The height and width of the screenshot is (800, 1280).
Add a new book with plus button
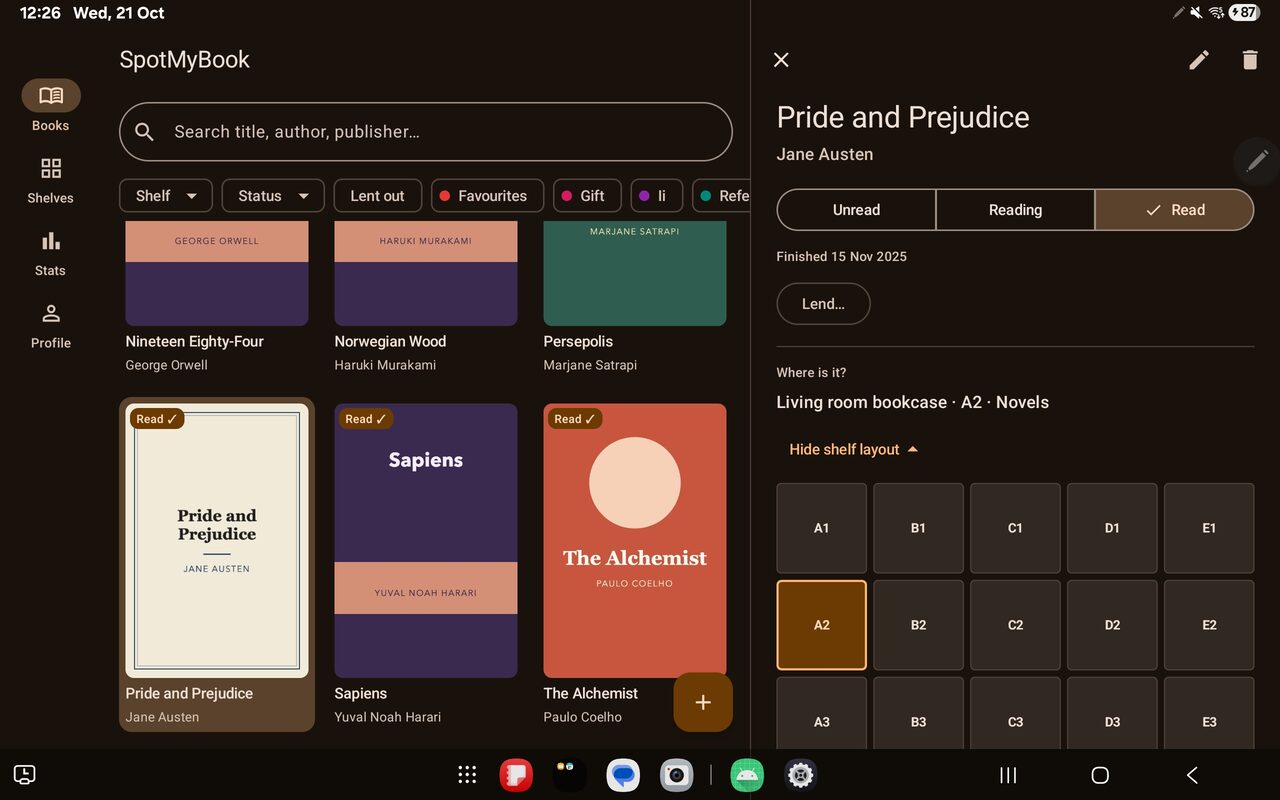[x=703, y=702]
